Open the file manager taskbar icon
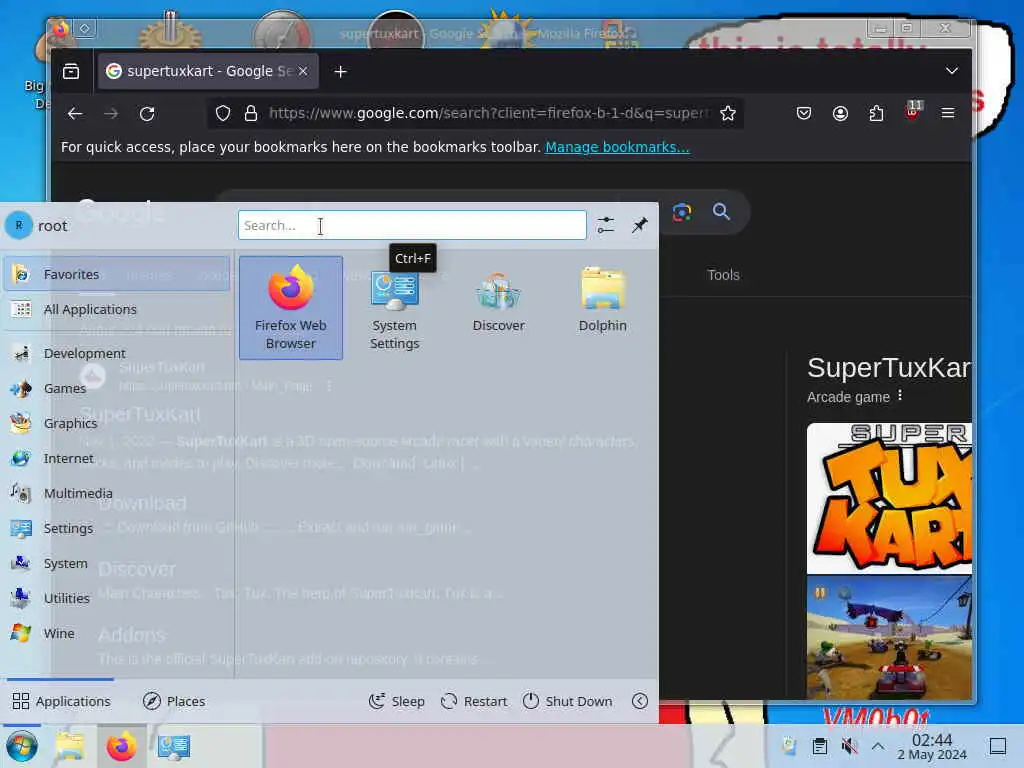Screen dimensions: 1024x768 [x=70, y=746]
